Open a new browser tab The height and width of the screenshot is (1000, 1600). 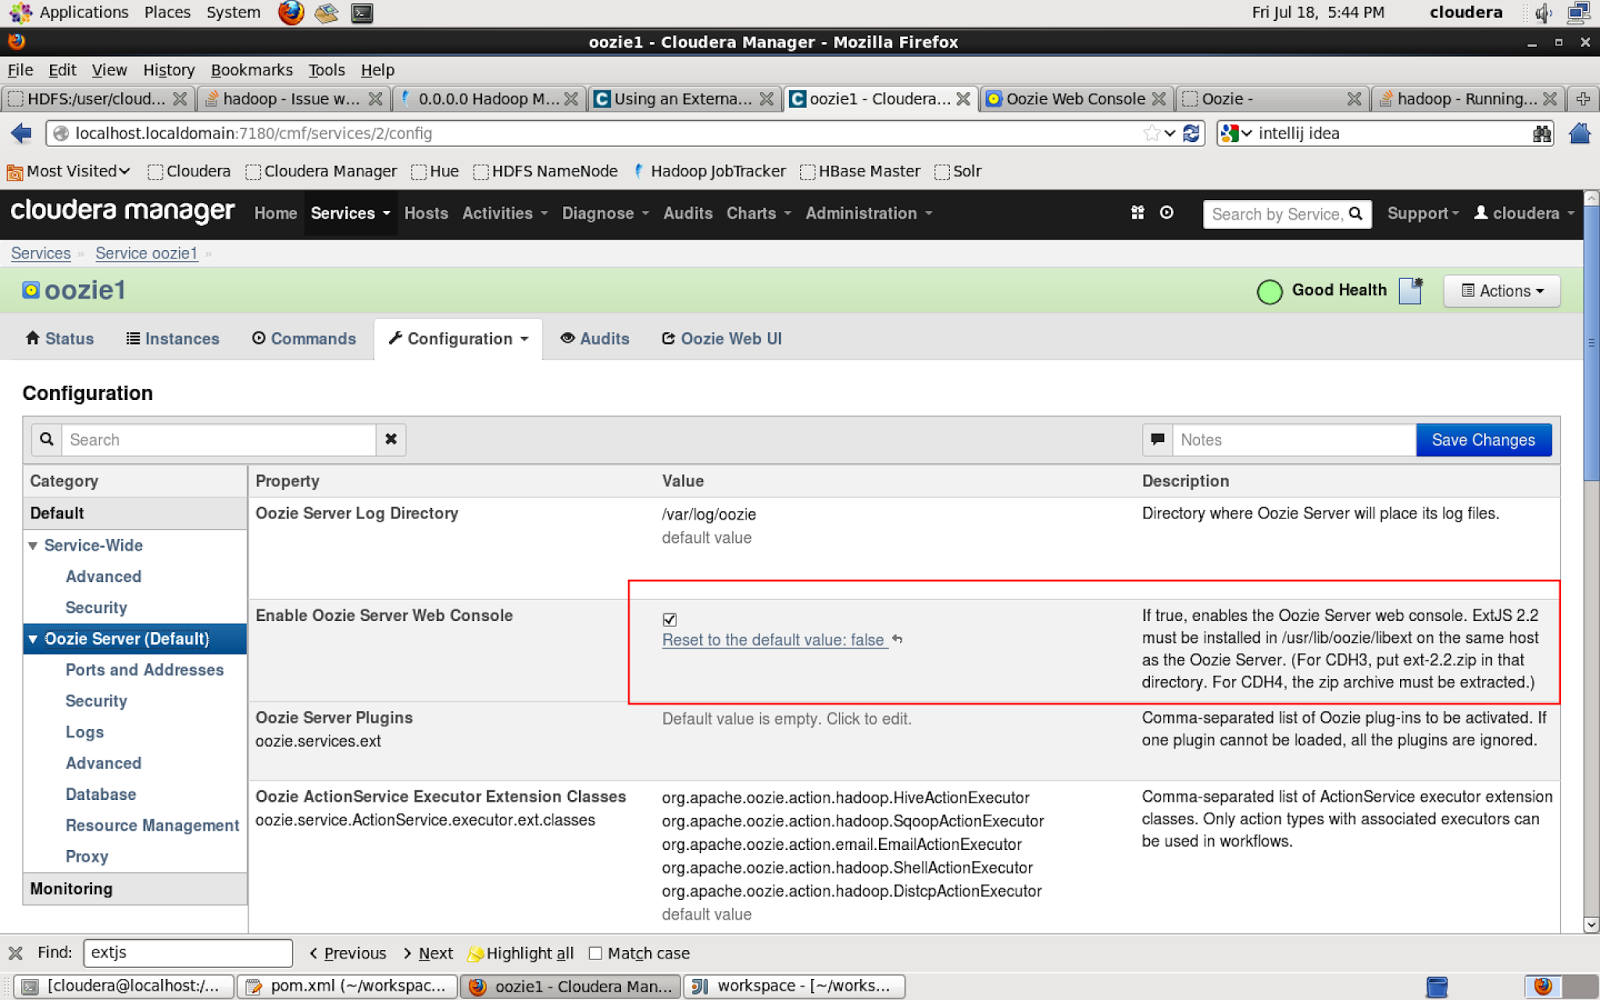(1582, 98)
